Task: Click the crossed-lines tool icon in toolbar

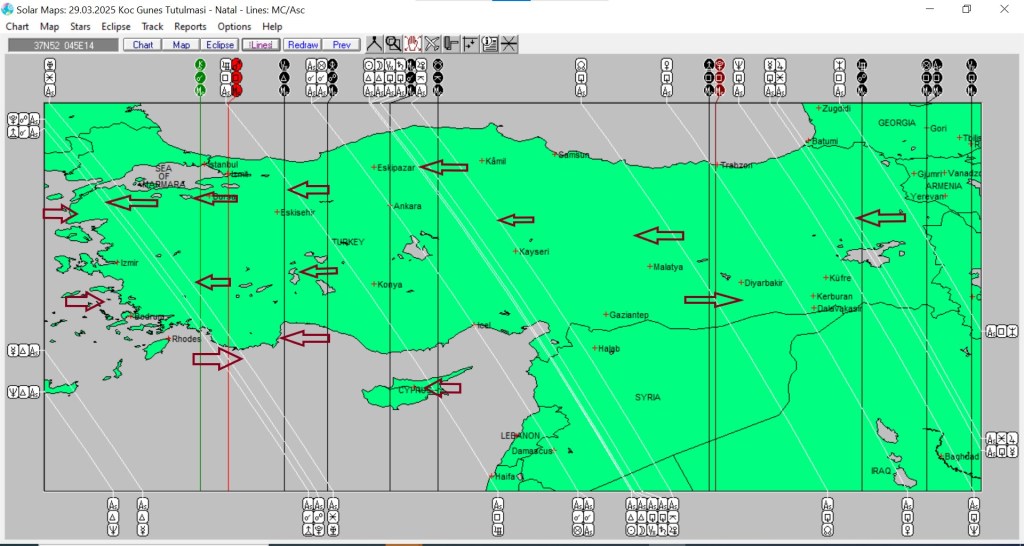Action: tap(432, 44)
